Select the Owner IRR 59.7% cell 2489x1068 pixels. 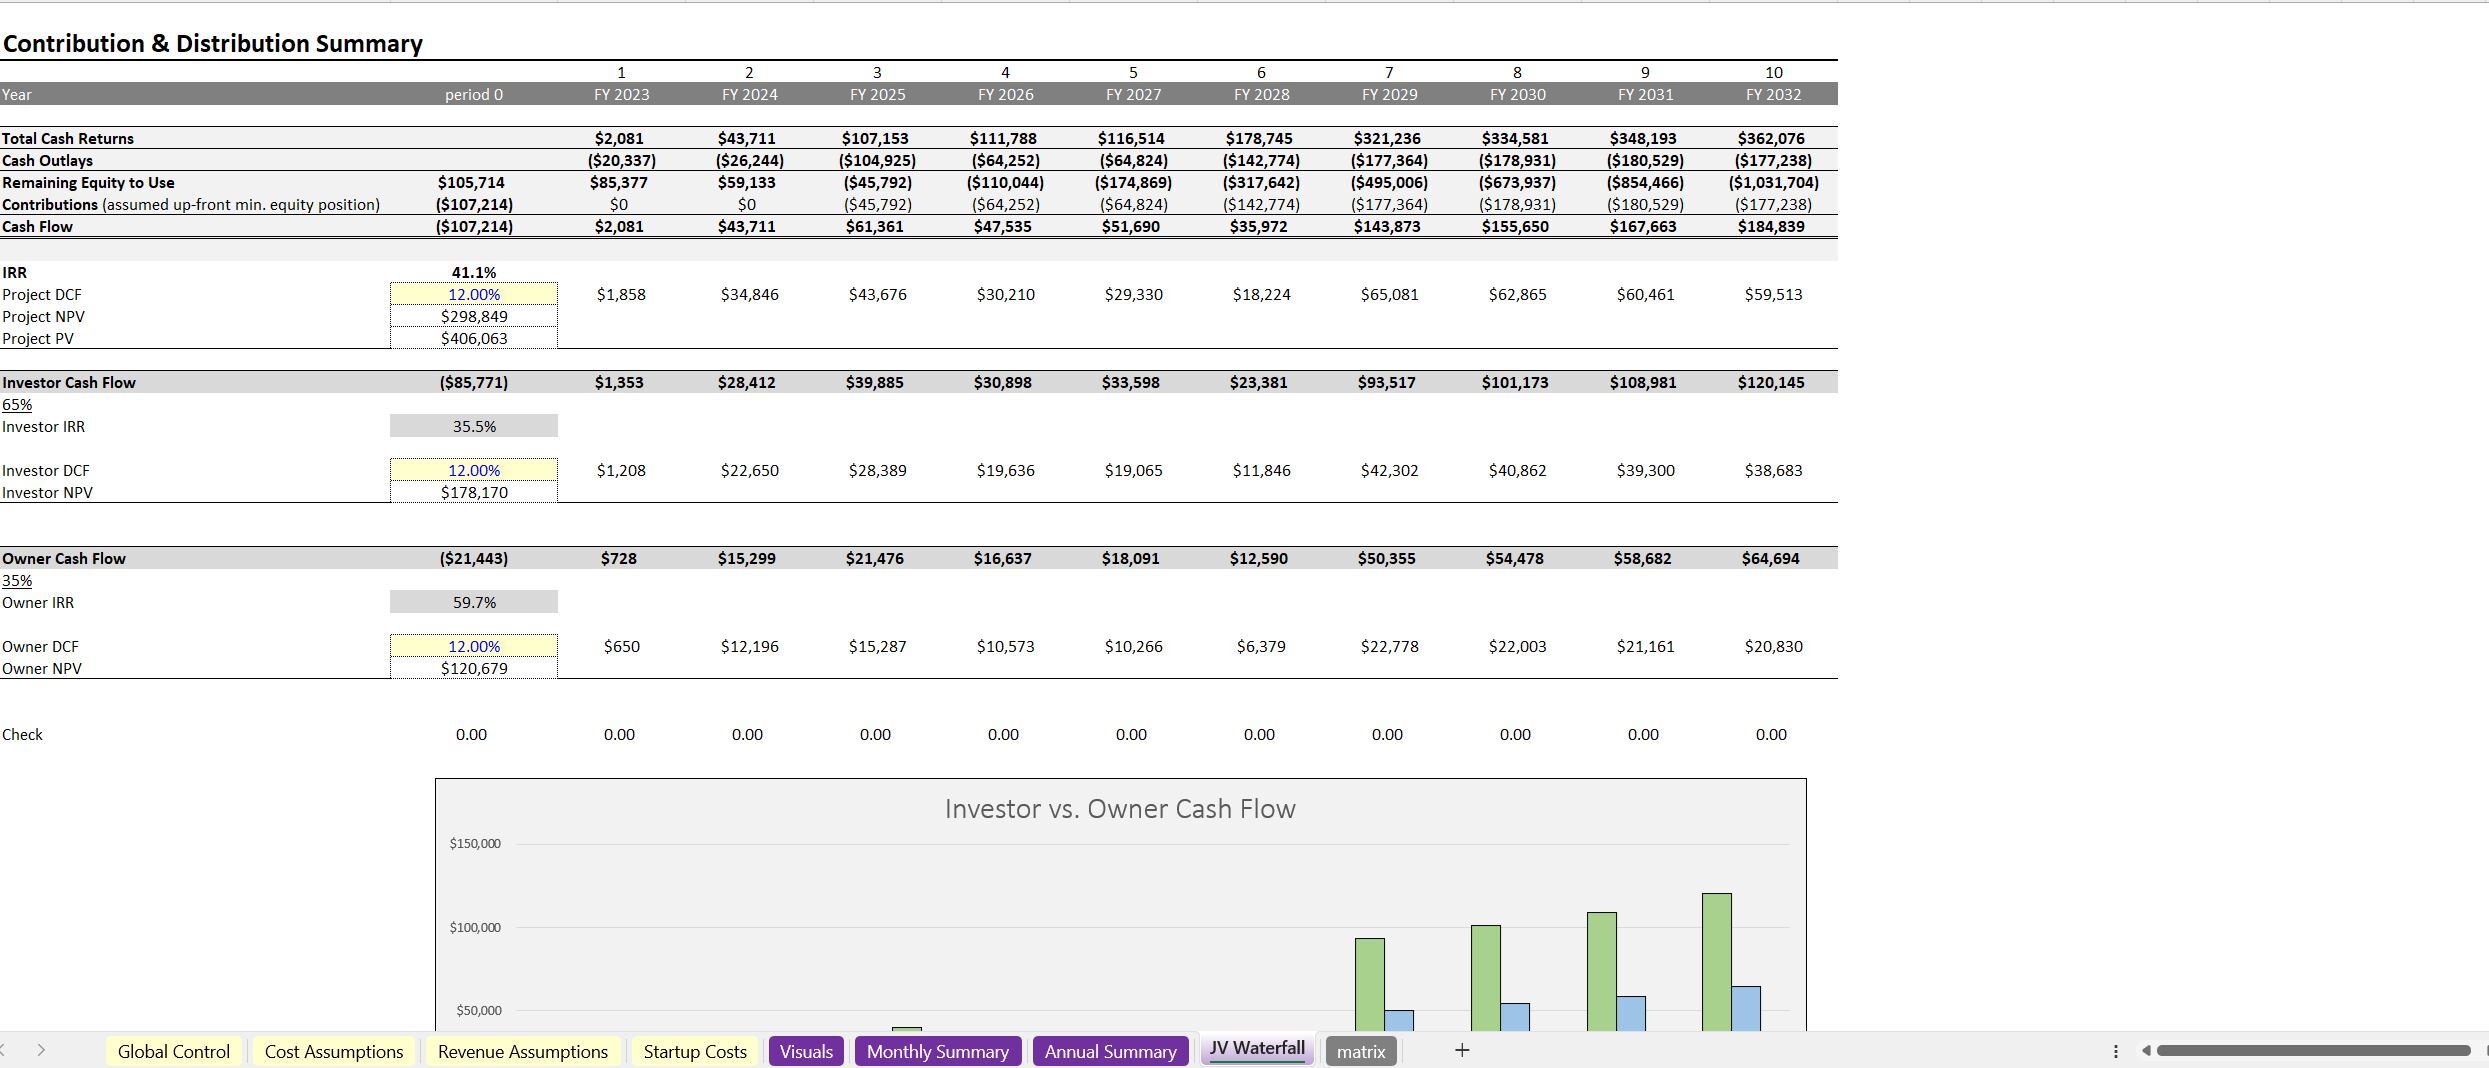[x=474, y=602]
